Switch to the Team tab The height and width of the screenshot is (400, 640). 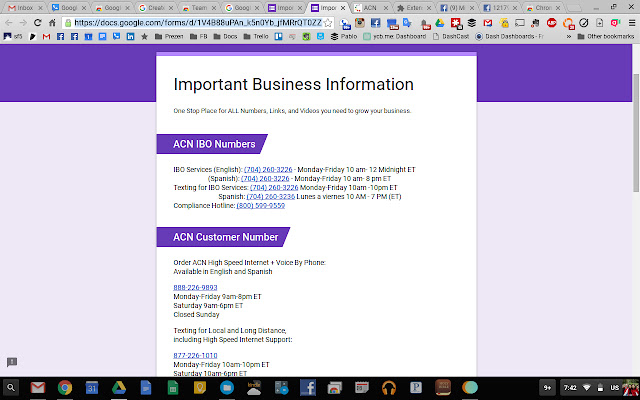click(x=198, y=8)
